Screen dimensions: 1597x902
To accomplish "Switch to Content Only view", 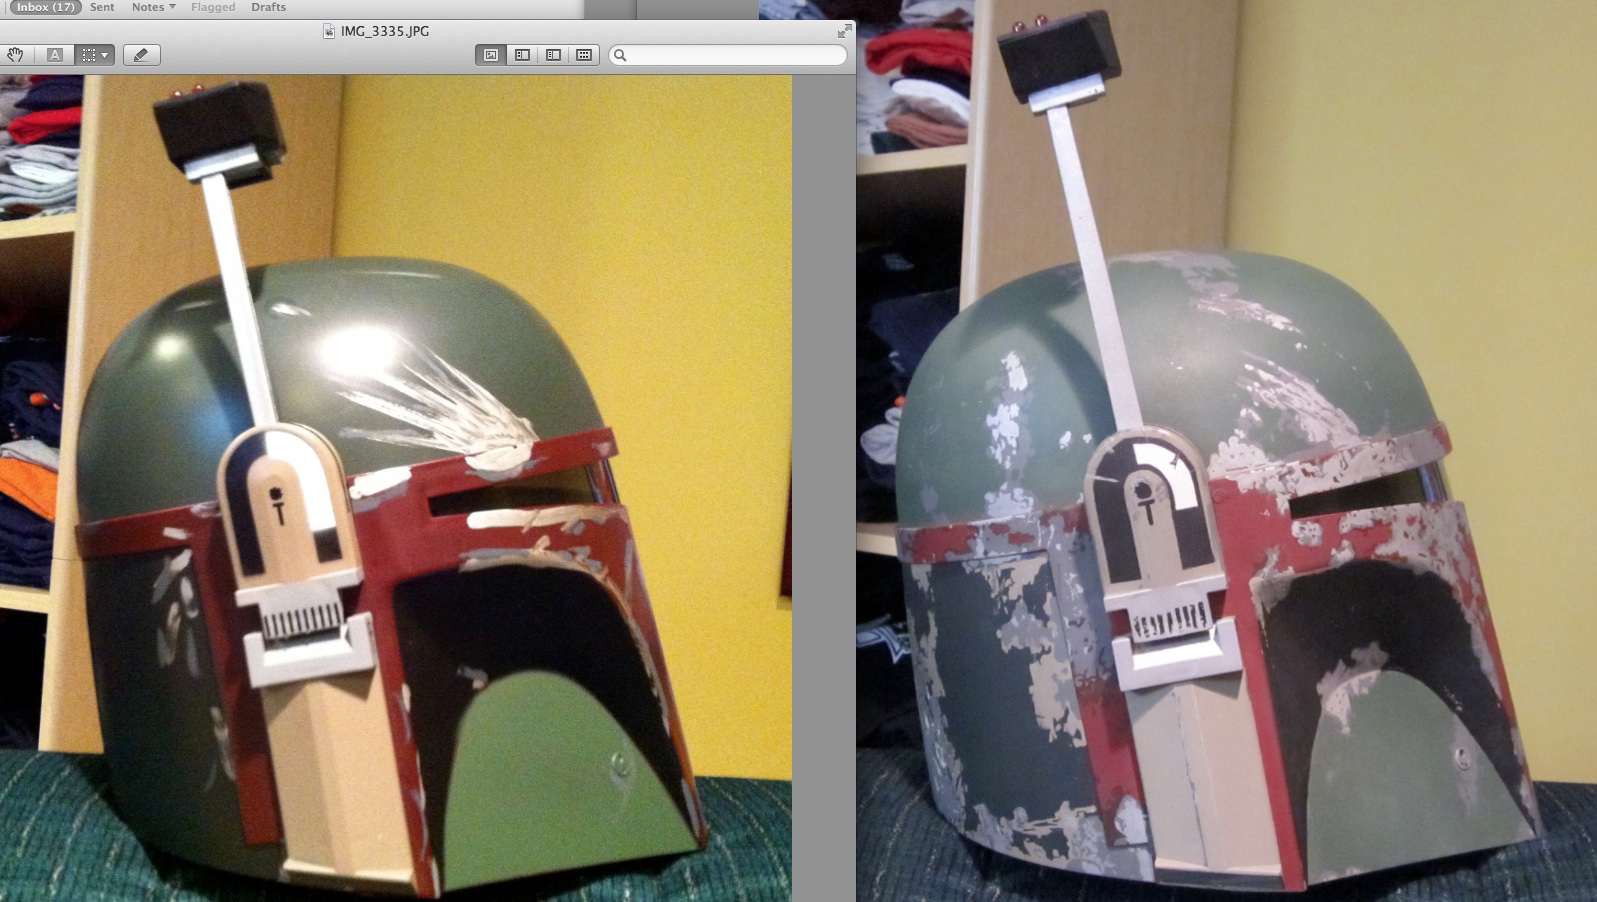I will 491,55.
